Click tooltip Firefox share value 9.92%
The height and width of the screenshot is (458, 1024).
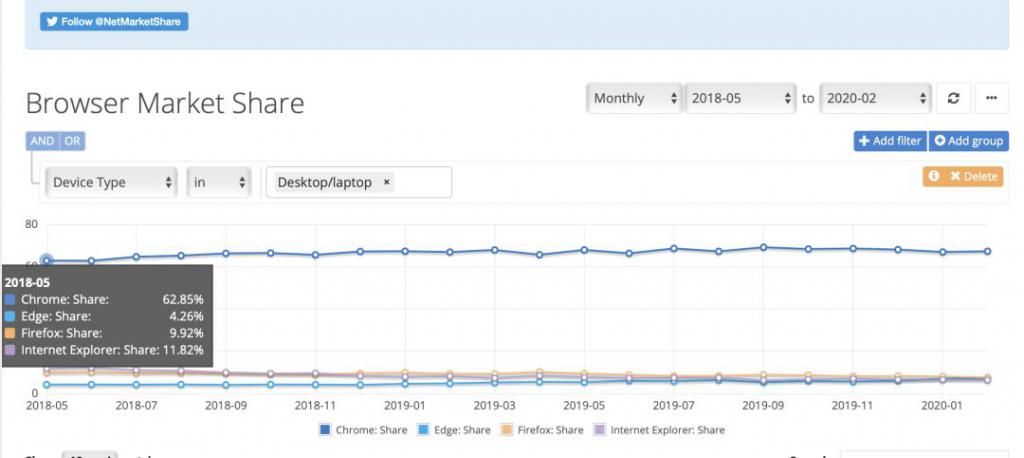tap(186, 333)
